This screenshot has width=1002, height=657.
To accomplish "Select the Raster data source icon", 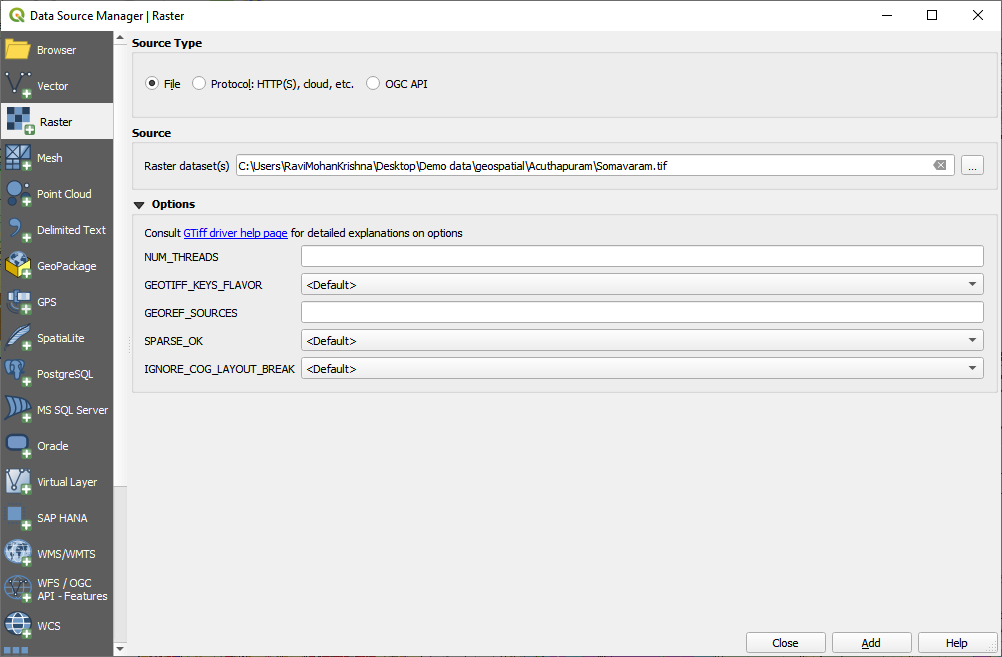I will [20, 121].
